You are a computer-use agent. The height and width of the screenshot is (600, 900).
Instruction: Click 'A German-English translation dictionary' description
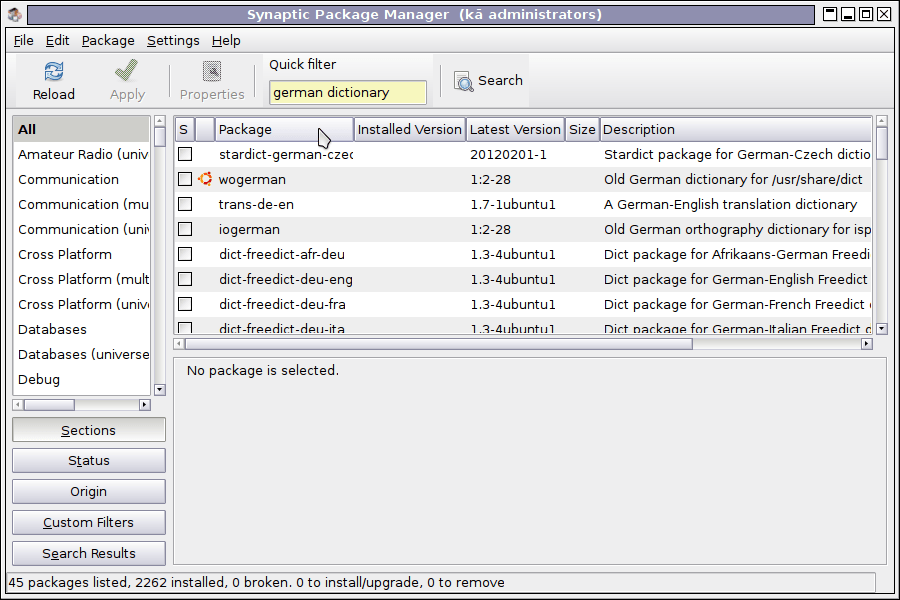pyautogui.click(x=730, y=204)
